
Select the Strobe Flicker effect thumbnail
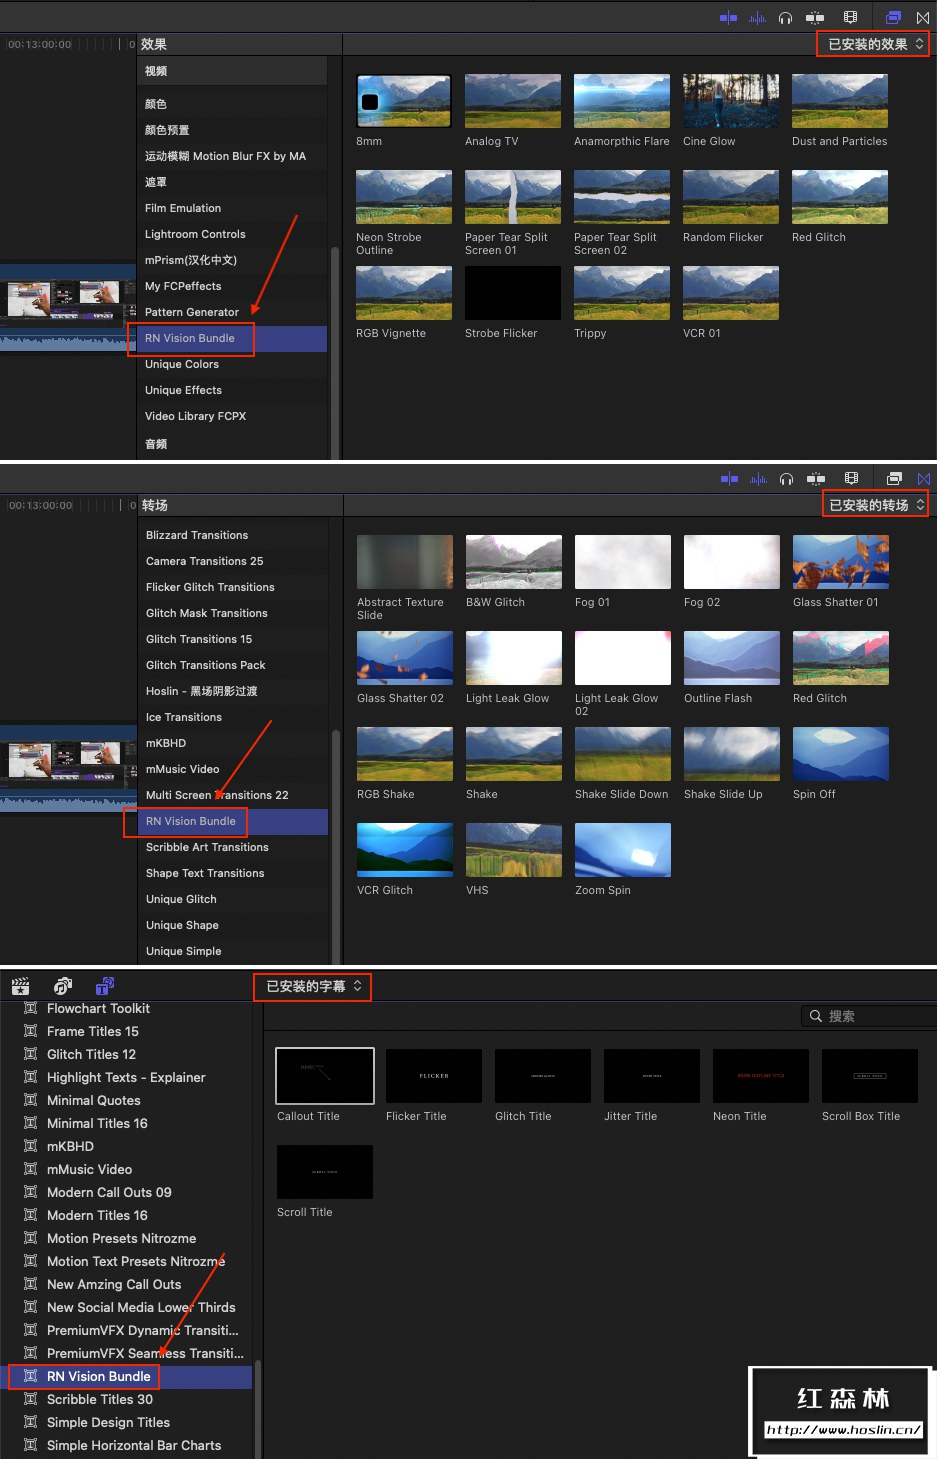pyautogui.click(x=513, y=293)
